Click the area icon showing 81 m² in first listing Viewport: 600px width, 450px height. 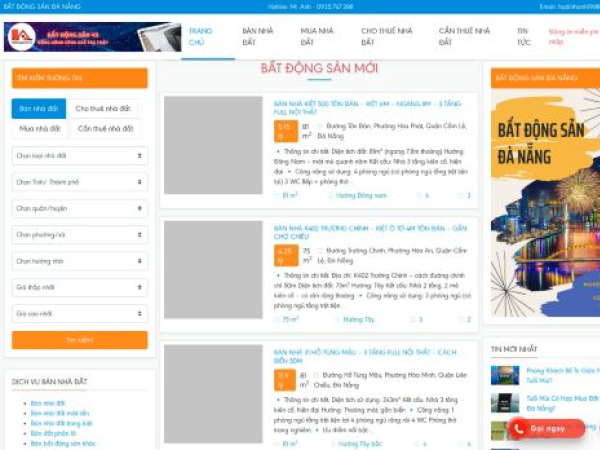click(277, 195)
